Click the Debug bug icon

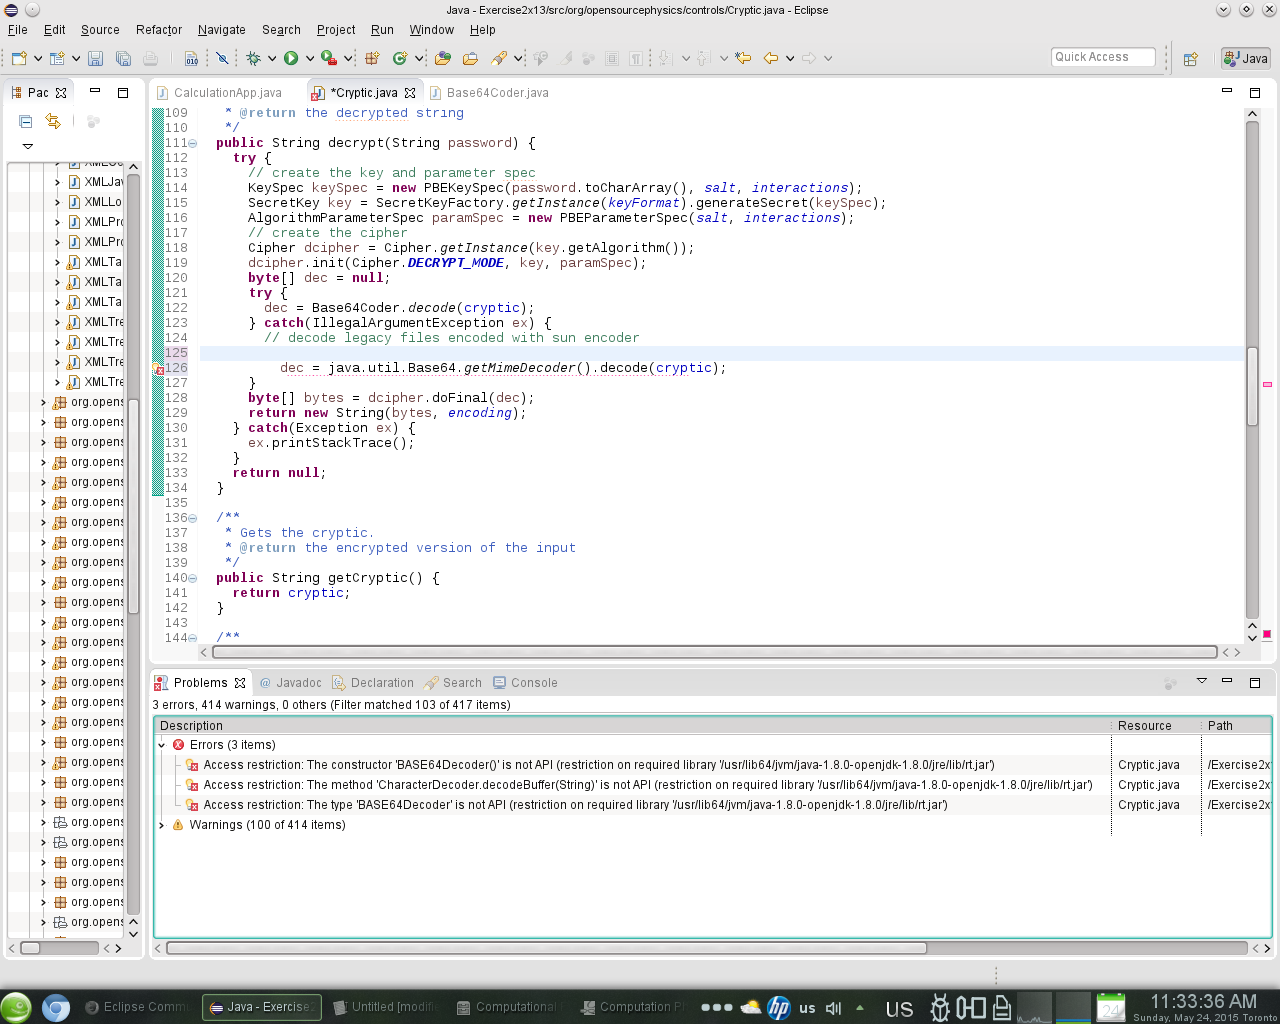click(x=253, y=59)
